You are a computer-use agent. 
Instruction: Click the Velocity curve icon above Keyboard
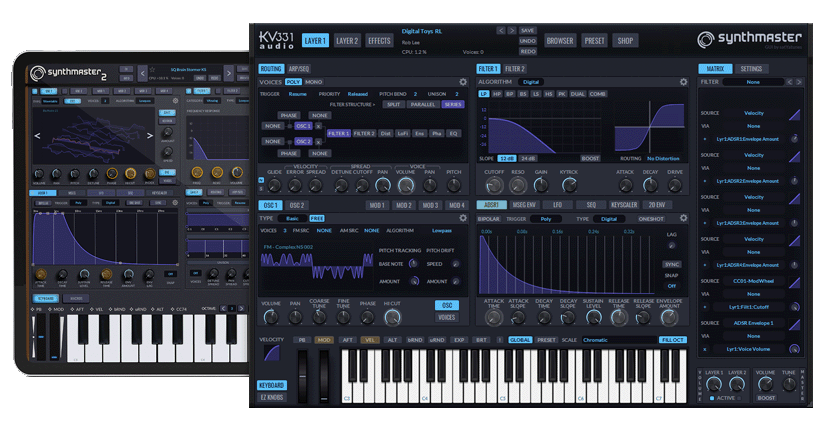click(x=272, y=354)
